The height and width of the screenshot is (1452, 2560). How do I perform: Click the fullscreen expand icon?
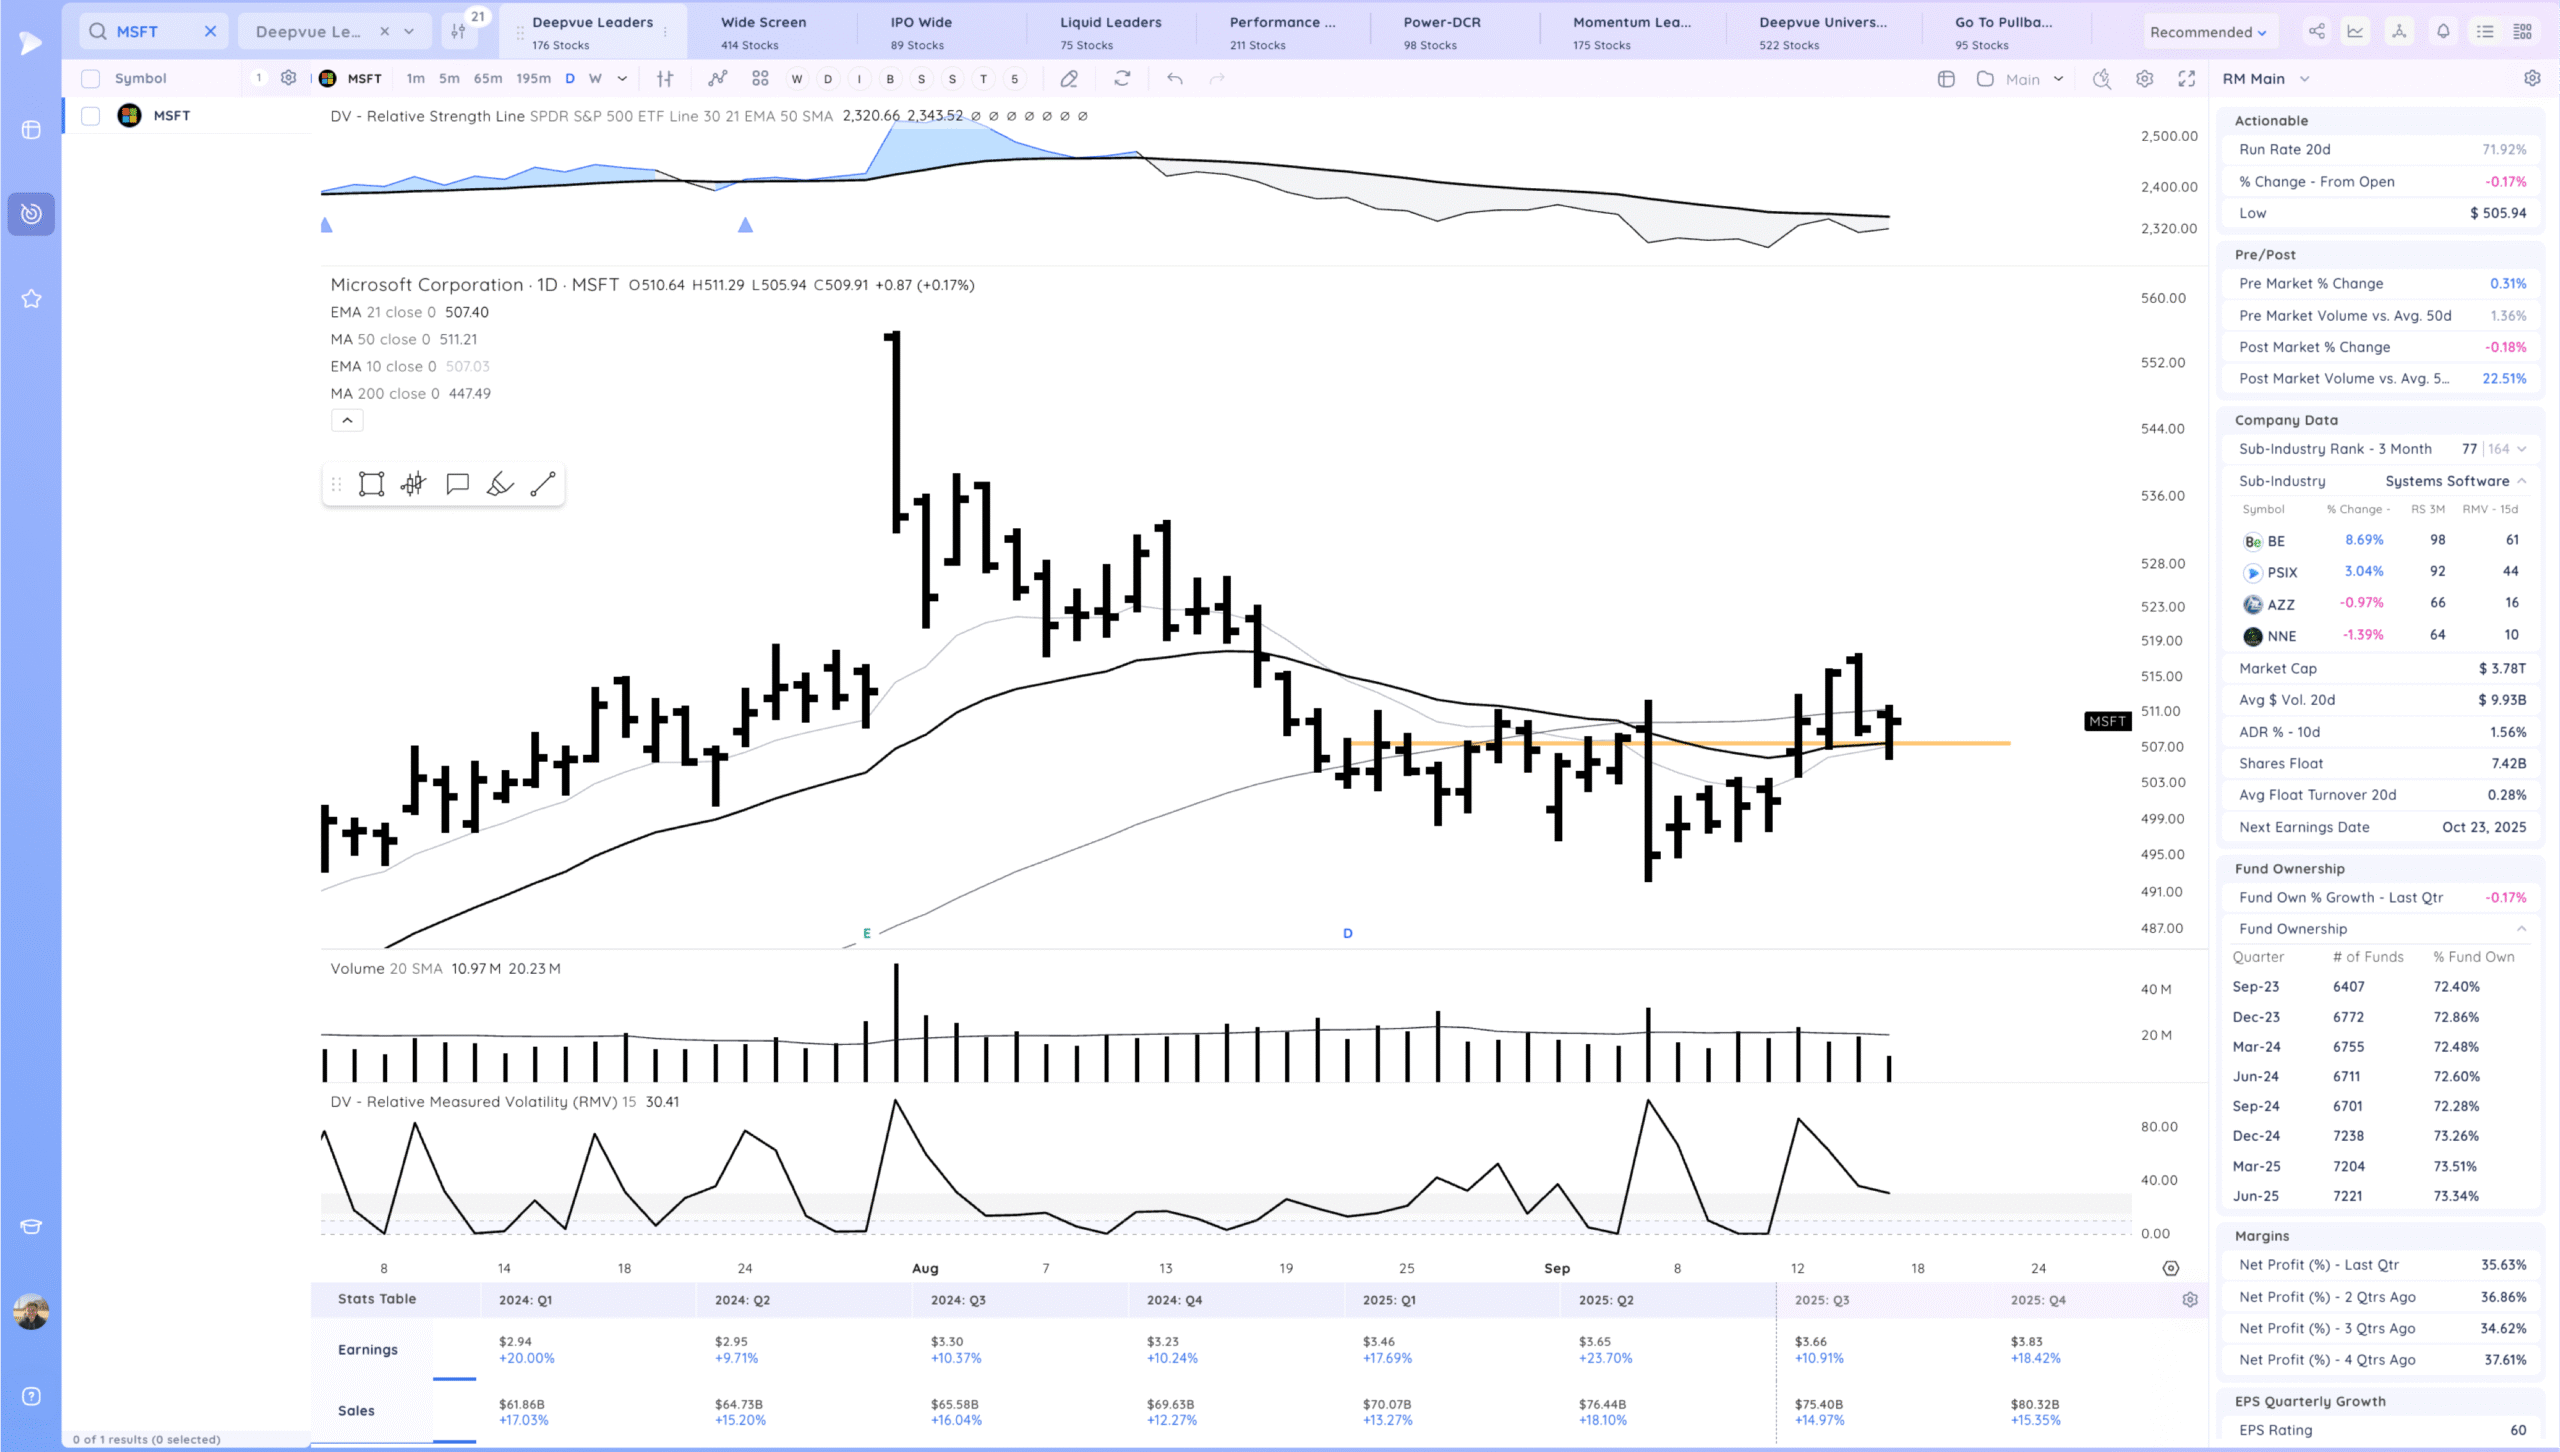click(x=2187, y=78)
